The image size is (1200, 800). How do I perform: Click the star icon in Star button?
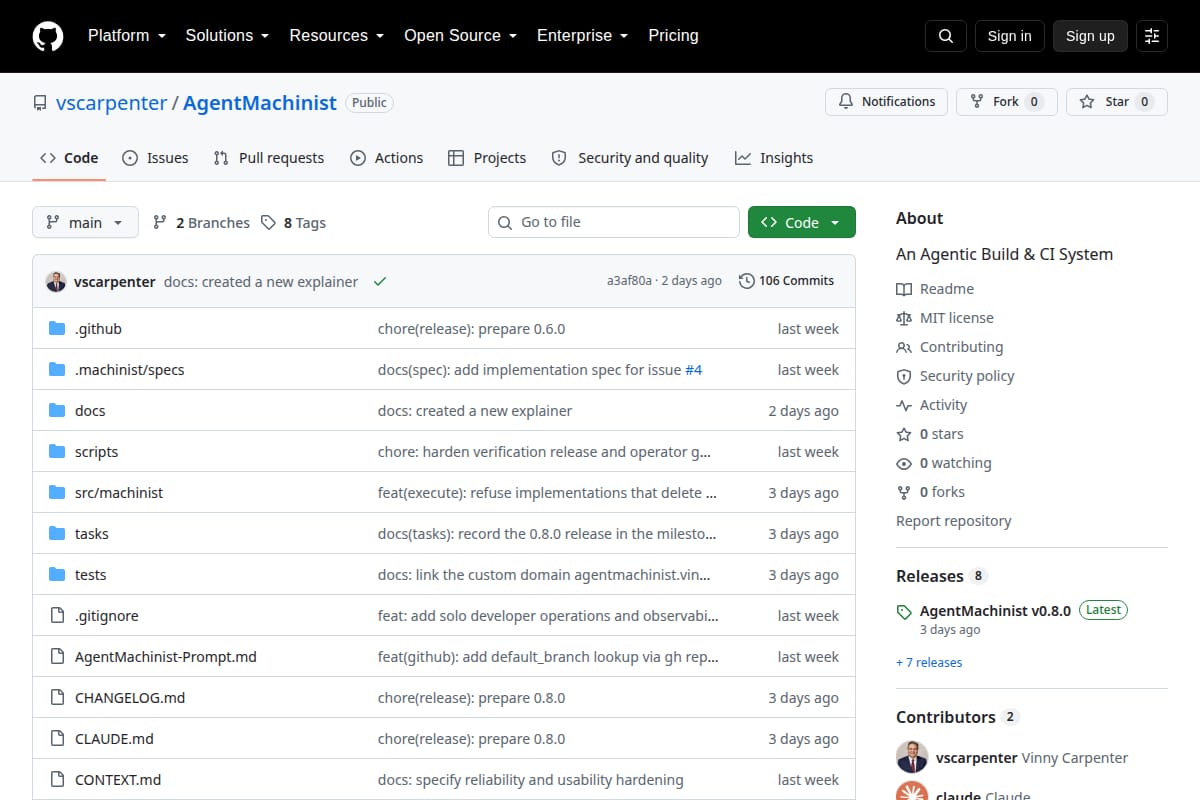[x=1087, y=102]
